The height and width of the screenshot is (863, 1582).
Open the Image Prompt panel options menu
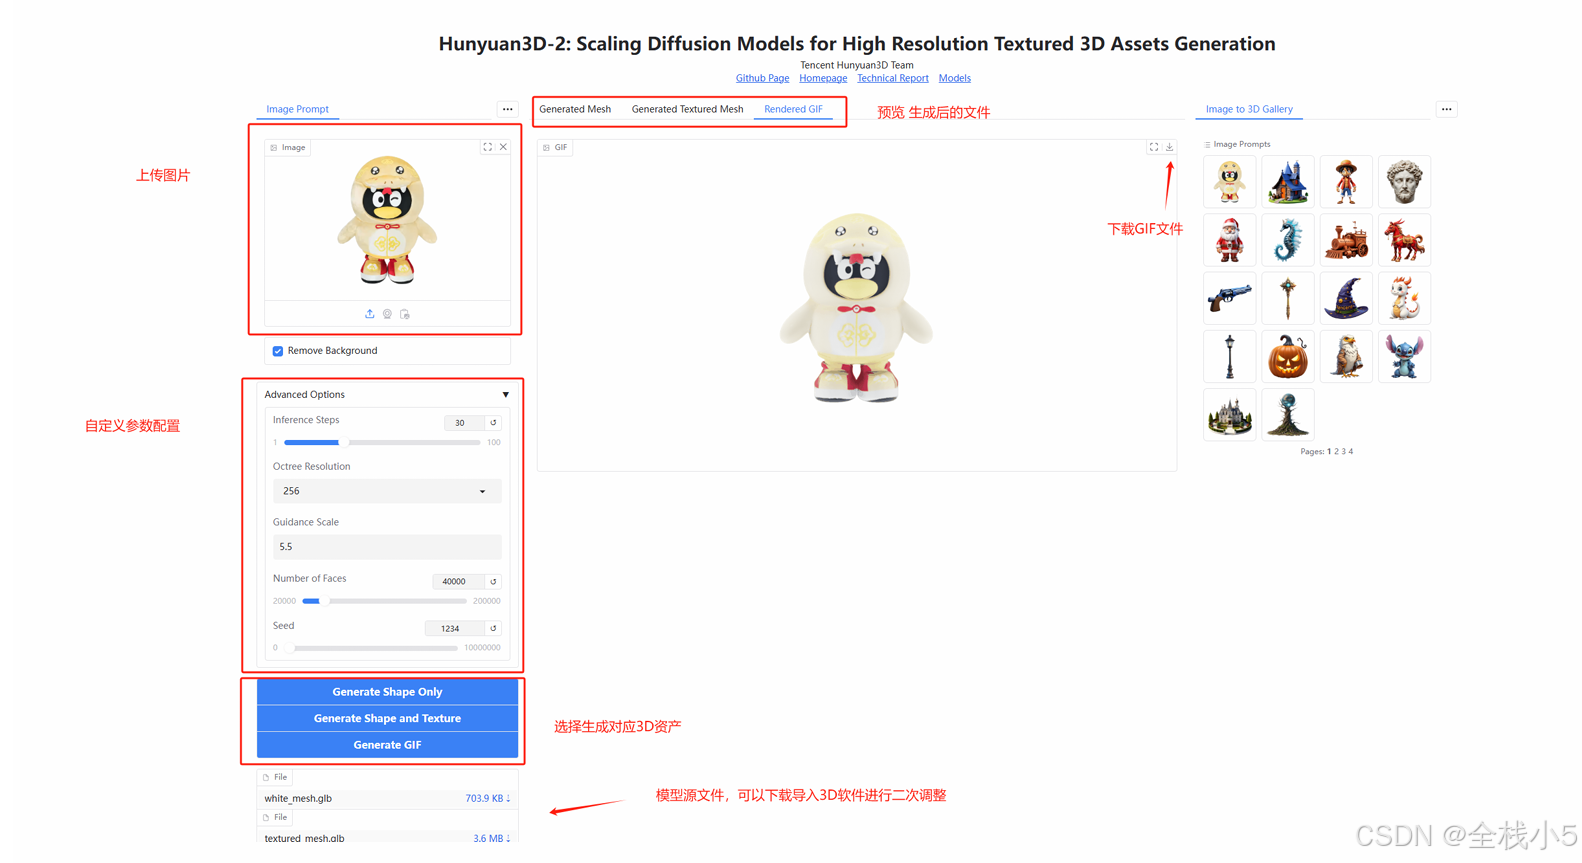[508, 109]
